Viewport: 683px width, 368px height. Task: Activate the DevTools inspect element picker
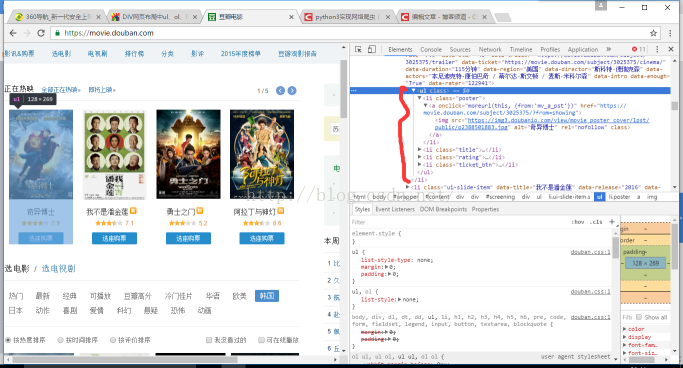(x=358, y=49)
